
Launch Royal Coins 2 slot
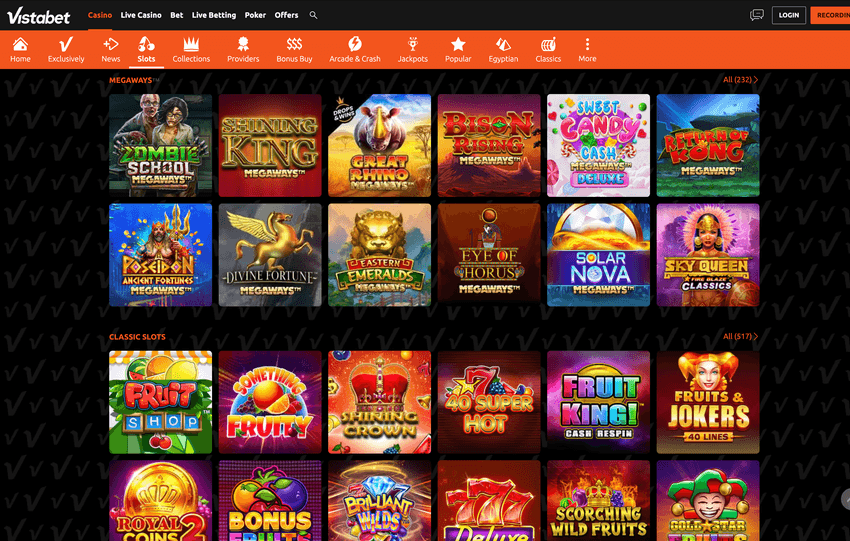[x=160, y=501]
